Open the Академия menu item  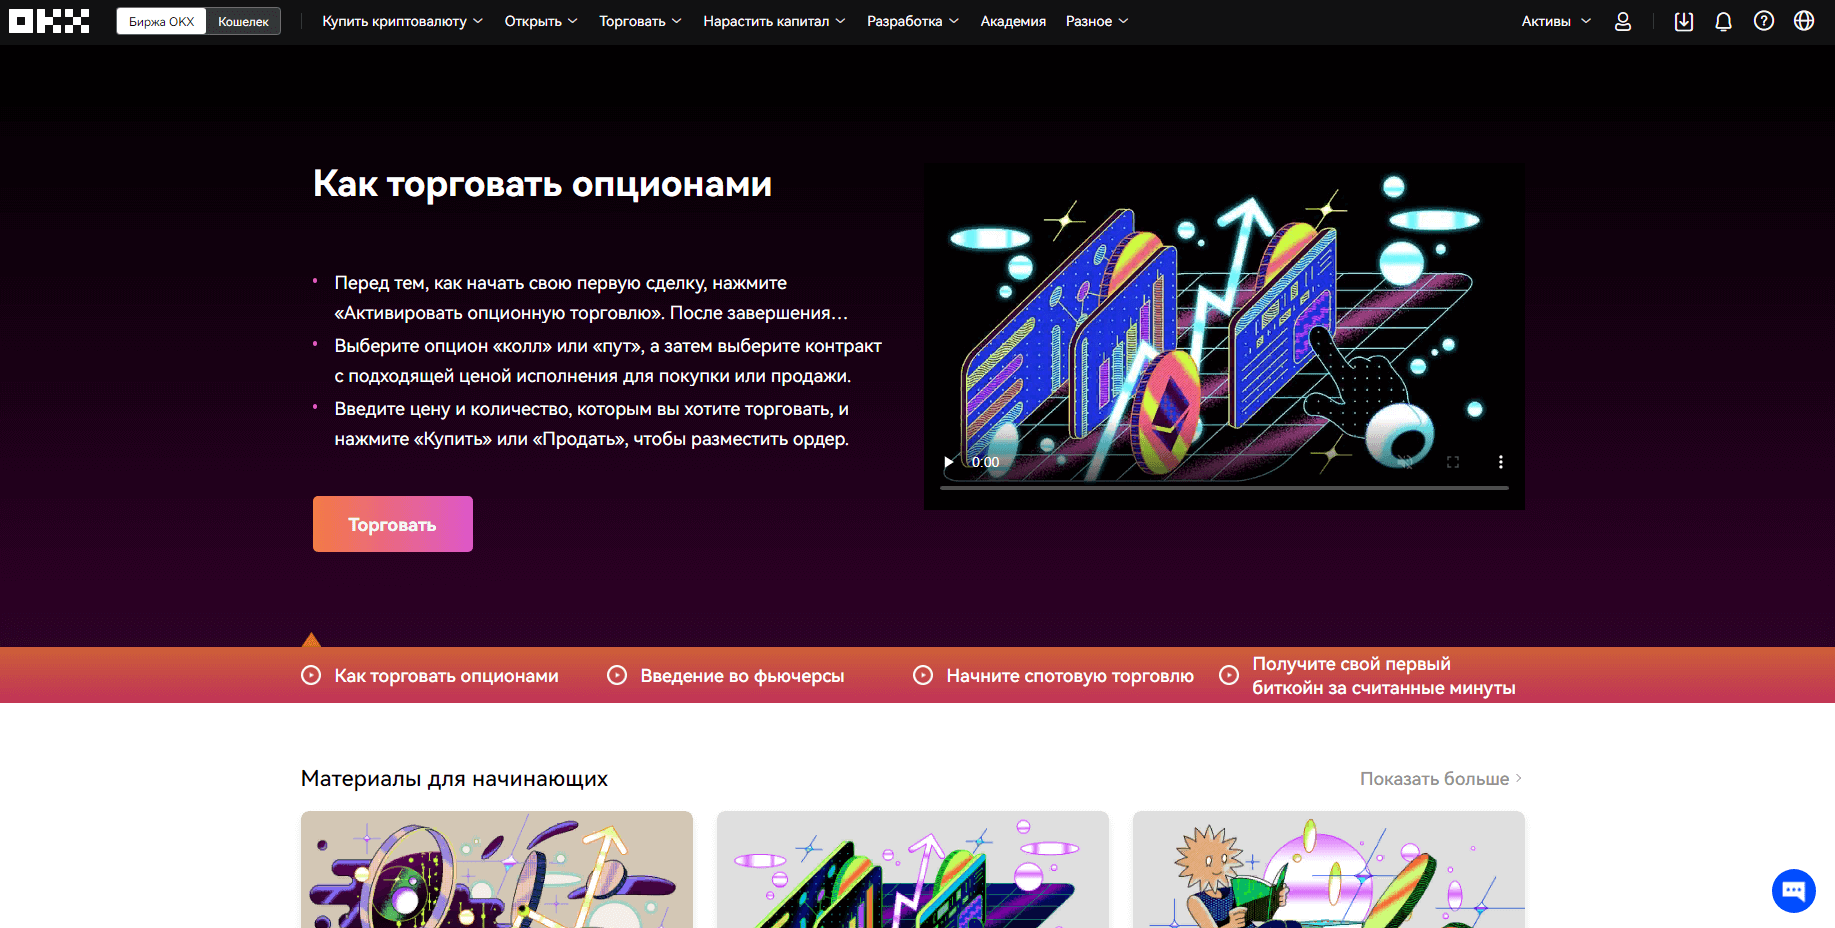click(1012, 21)
